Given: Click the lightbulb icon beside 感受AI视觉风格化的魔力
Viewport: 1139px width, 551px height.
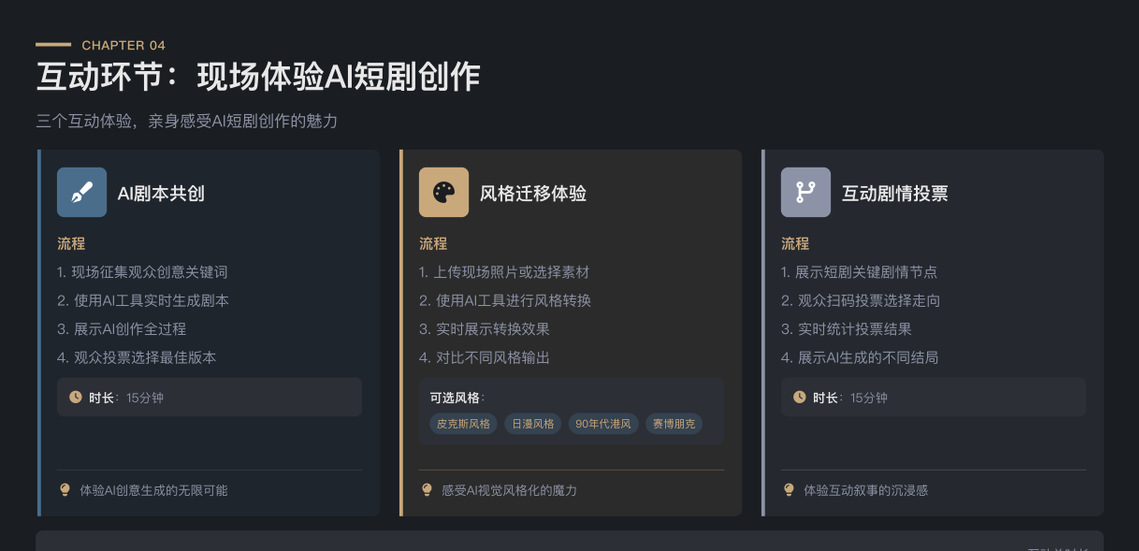Looking at the screenshot, I should (x=427, y=490).
